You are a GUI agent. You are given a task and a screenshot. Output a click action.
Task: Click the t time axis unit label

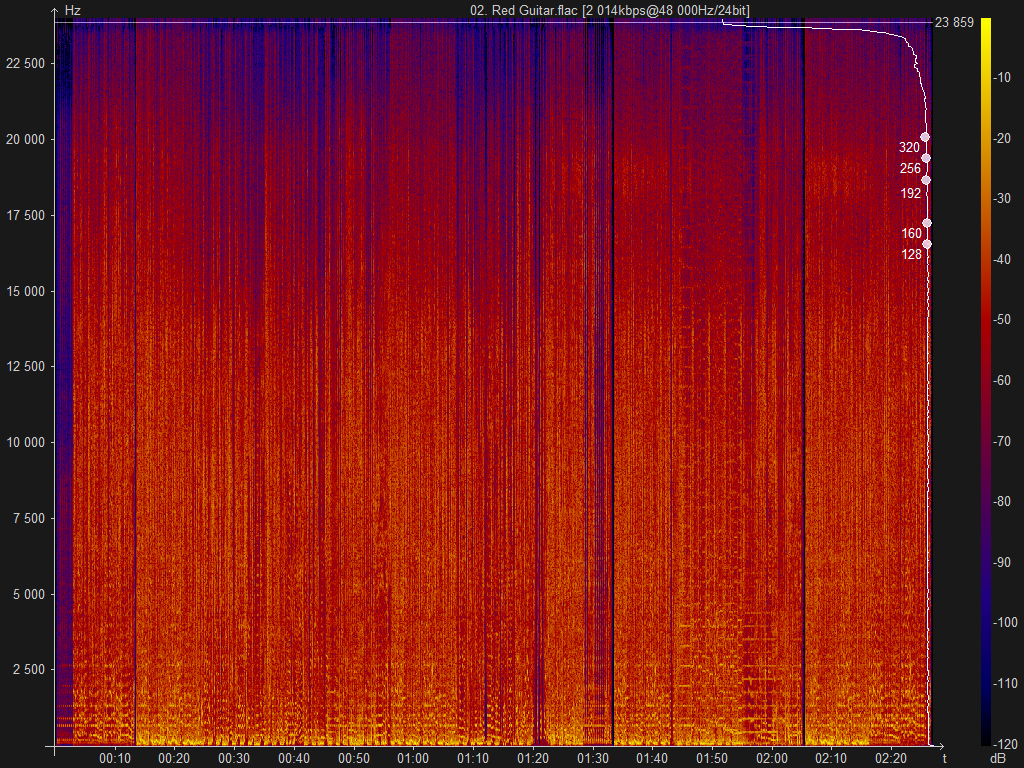point(945,758)
